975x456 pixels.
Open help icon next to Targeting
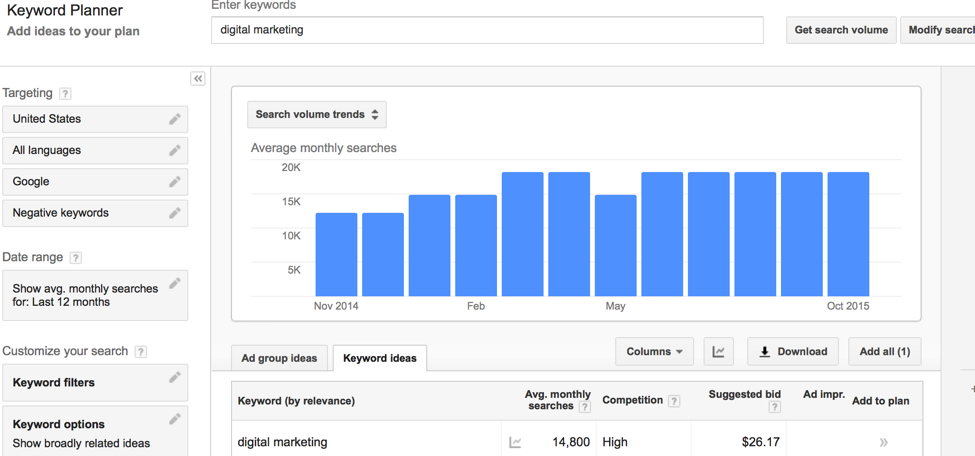pyautogui.click(x=65, y=94)
